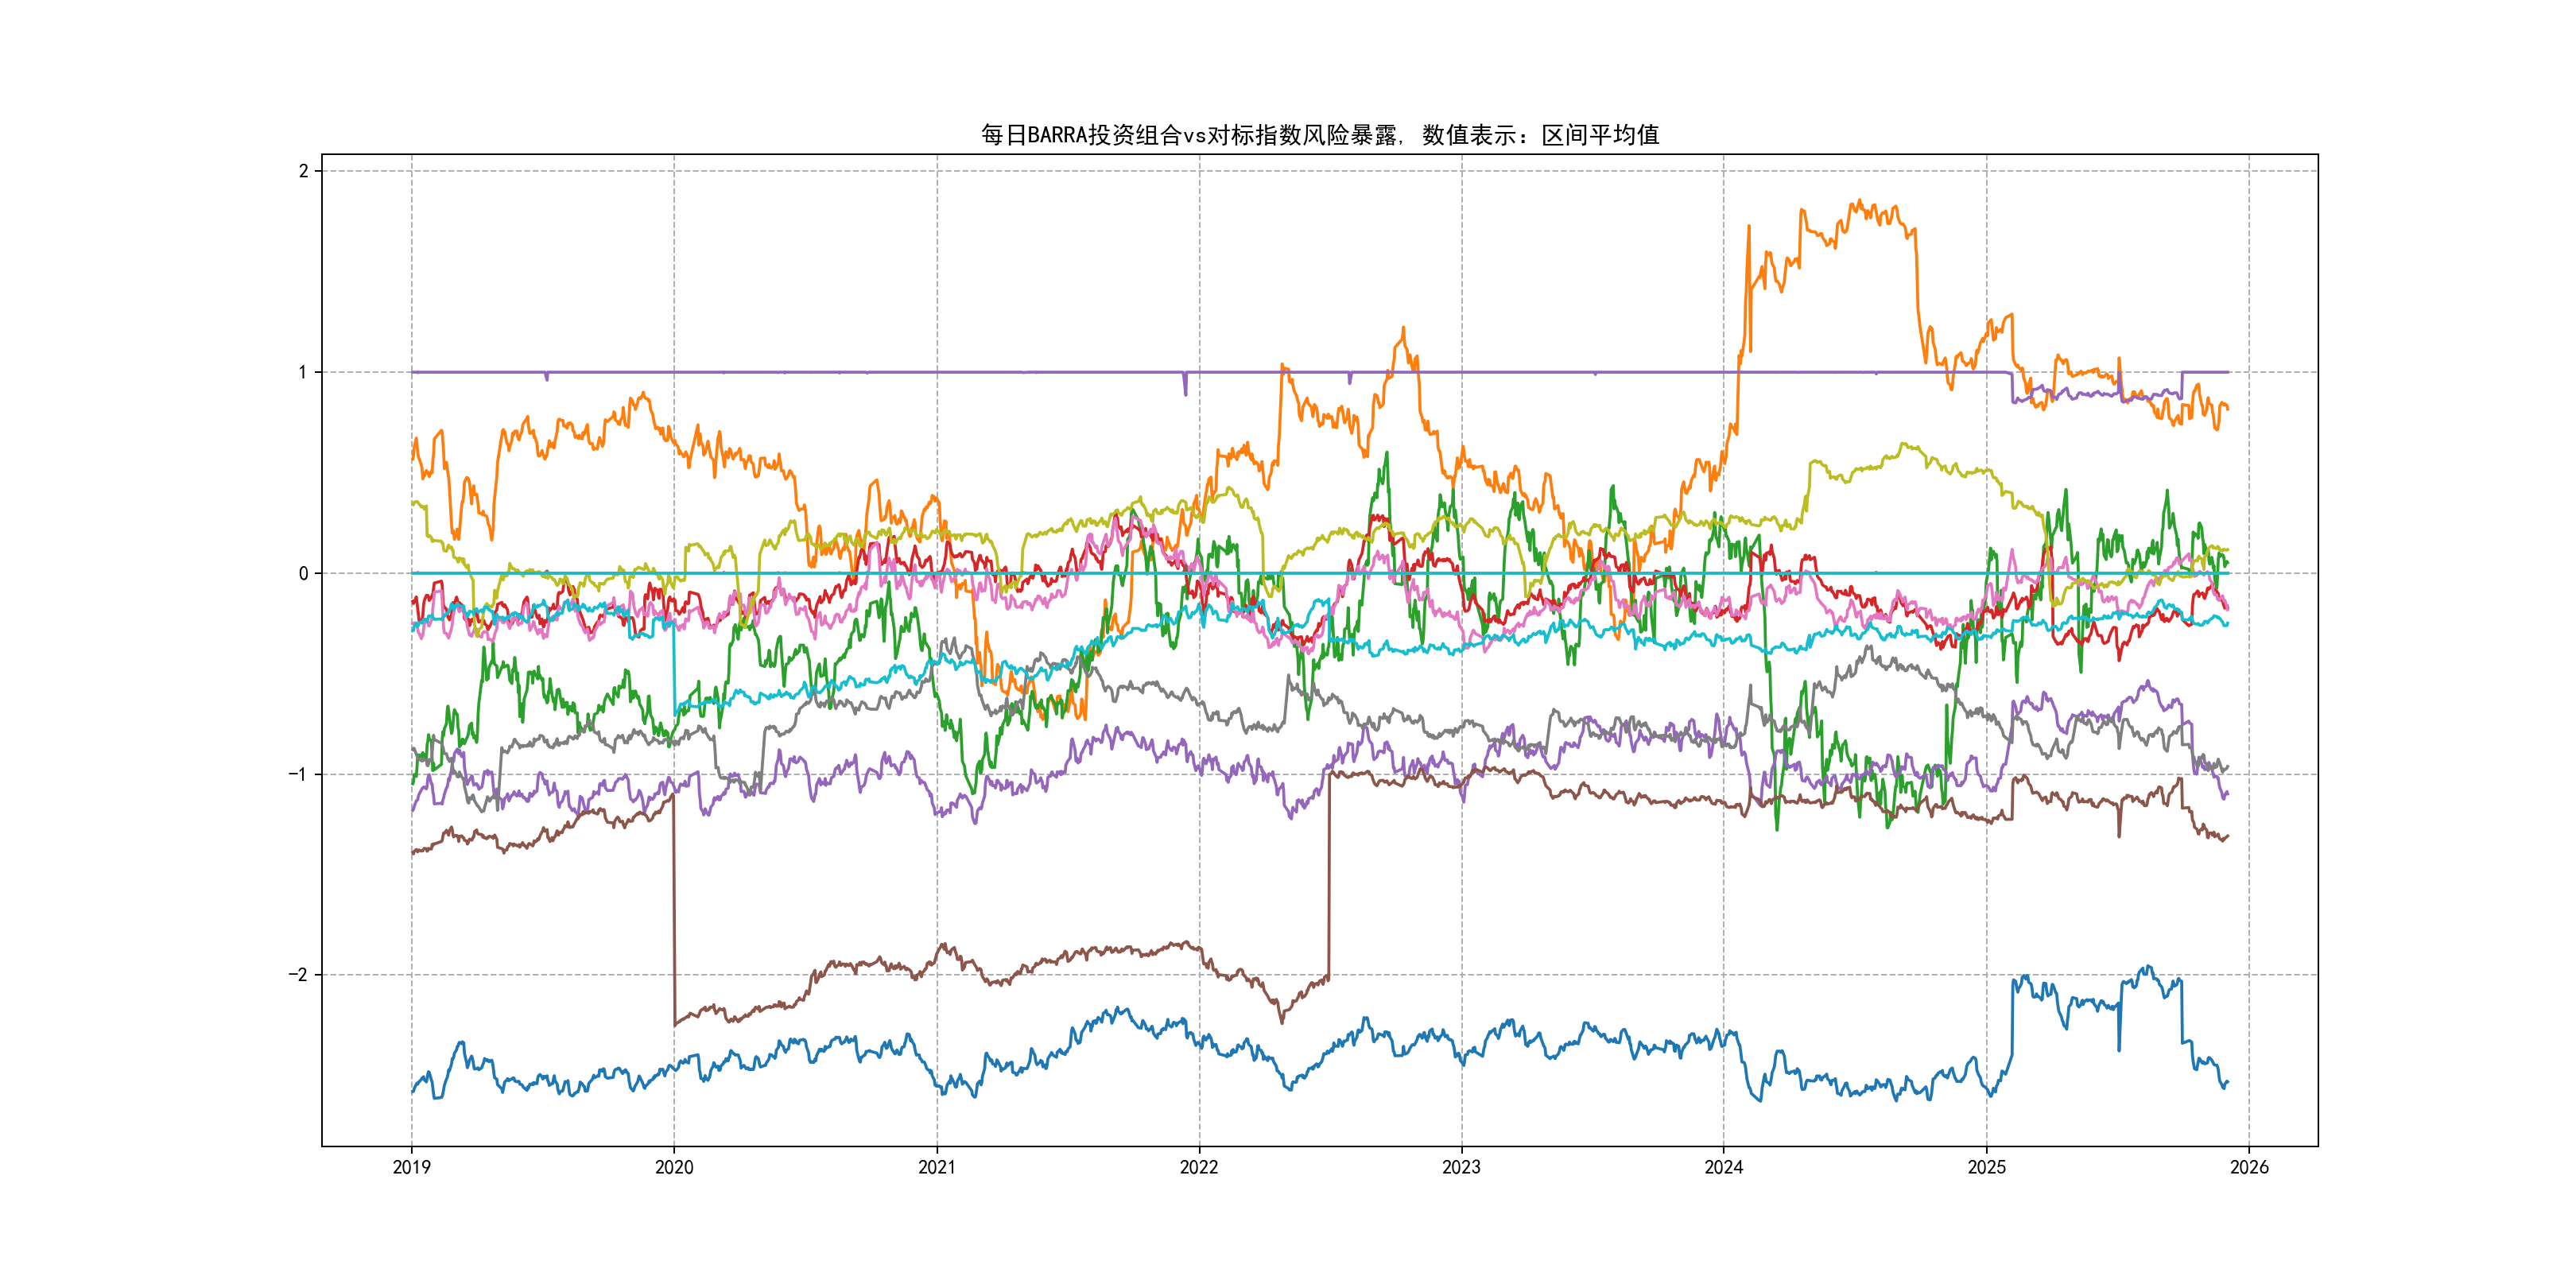Click the 2021 x-axis tick label
Viewport: 2576px width, 1288px height.
pyautogui.click(x=937, y=1167)
